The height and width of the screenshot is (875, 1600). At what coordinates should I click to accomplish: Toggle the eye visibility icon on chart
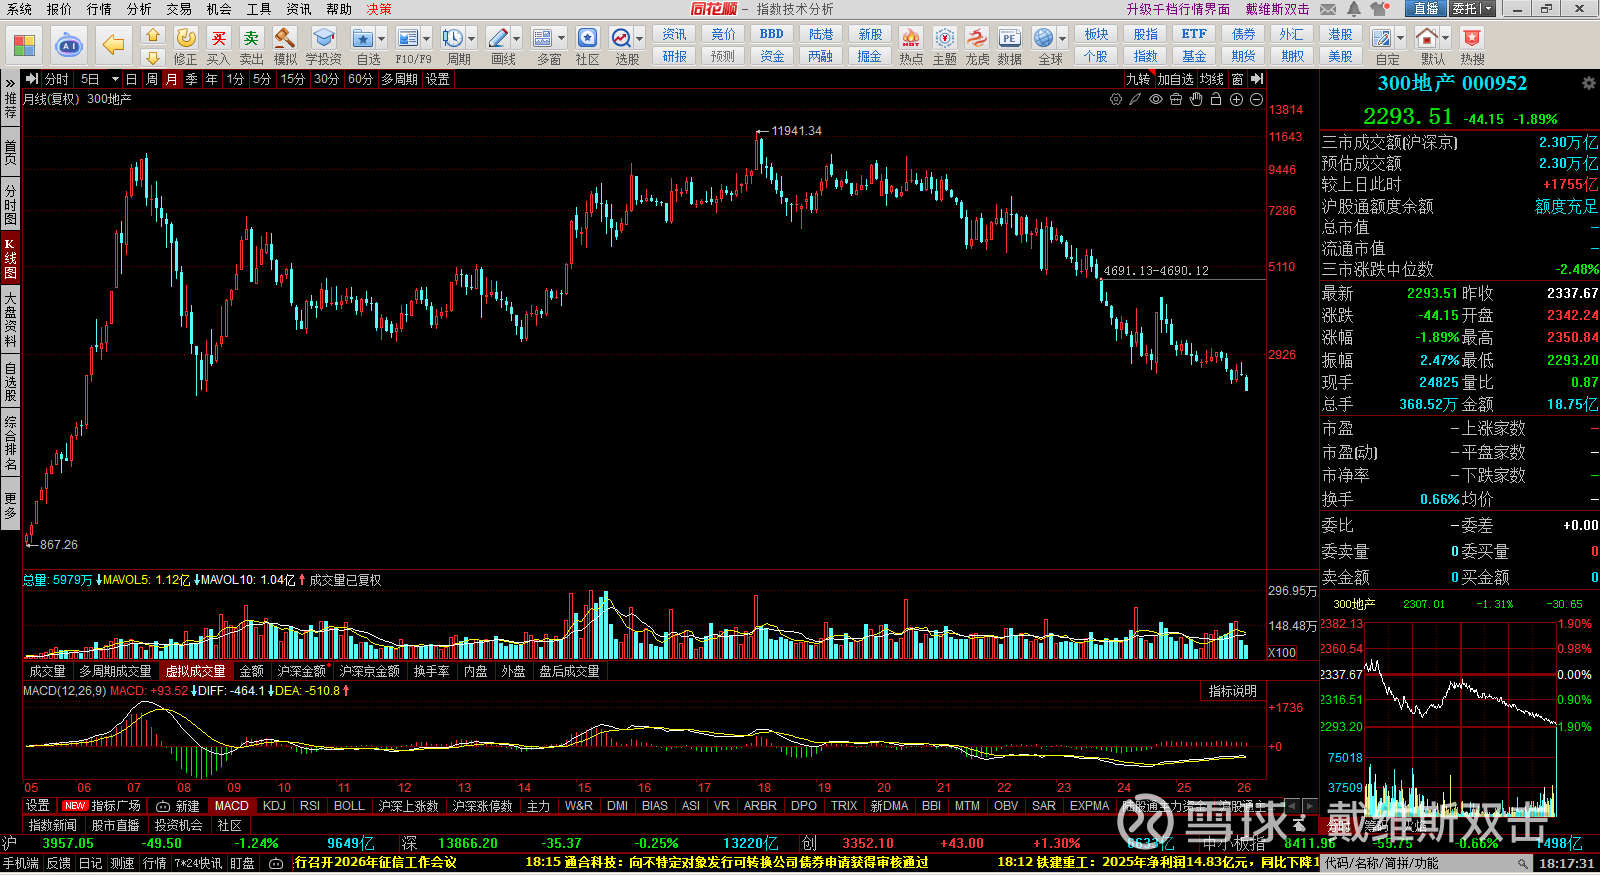[x=1156, y=99]
